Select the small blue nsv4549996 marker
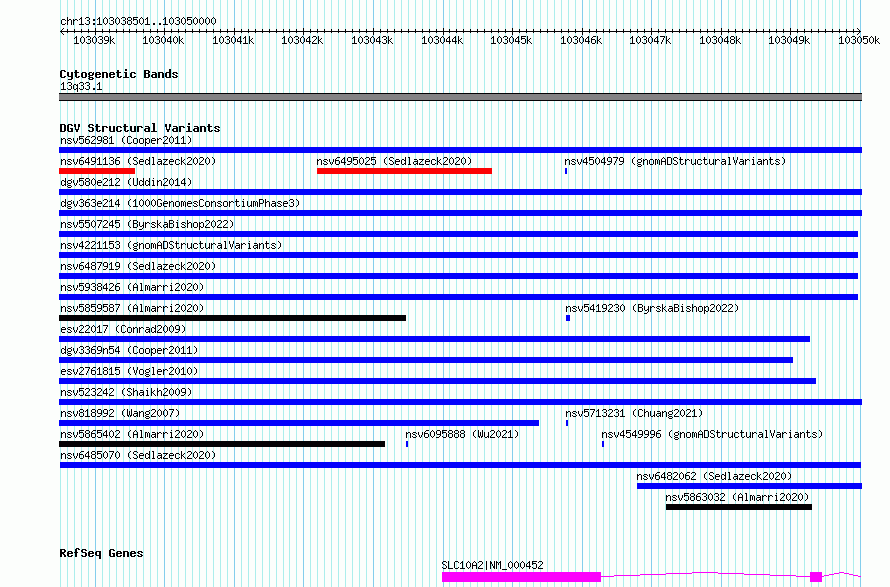Viewport: 890px width, 587px height. 603,444
